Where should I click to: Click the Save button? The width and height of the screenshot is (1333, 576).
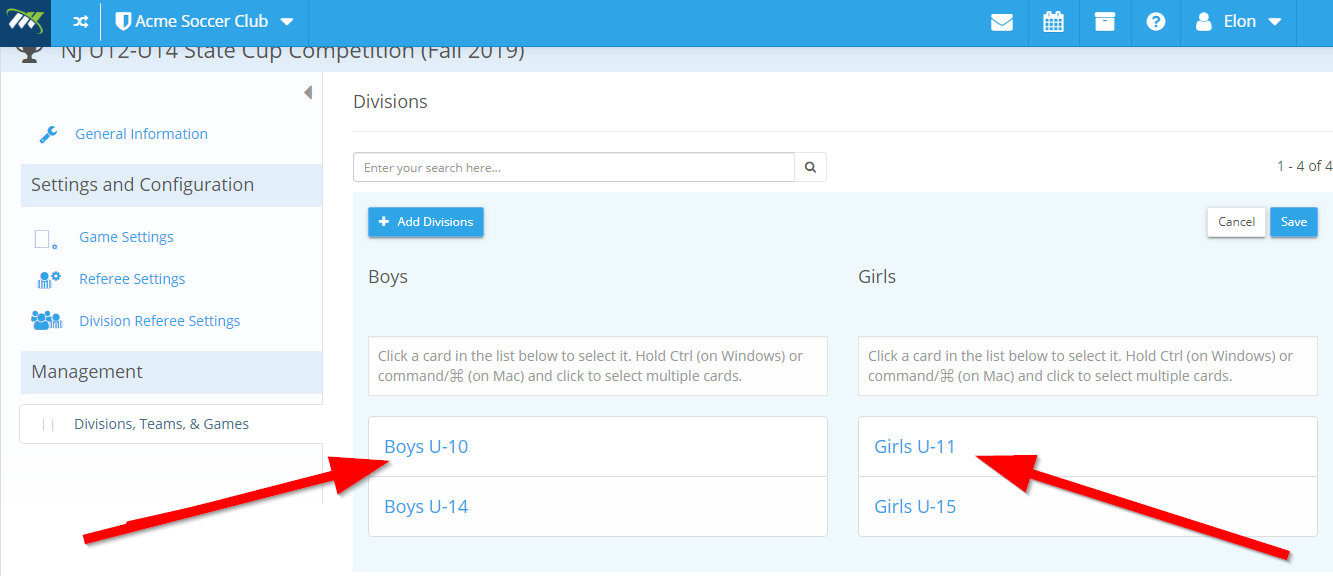[1294, 222]
